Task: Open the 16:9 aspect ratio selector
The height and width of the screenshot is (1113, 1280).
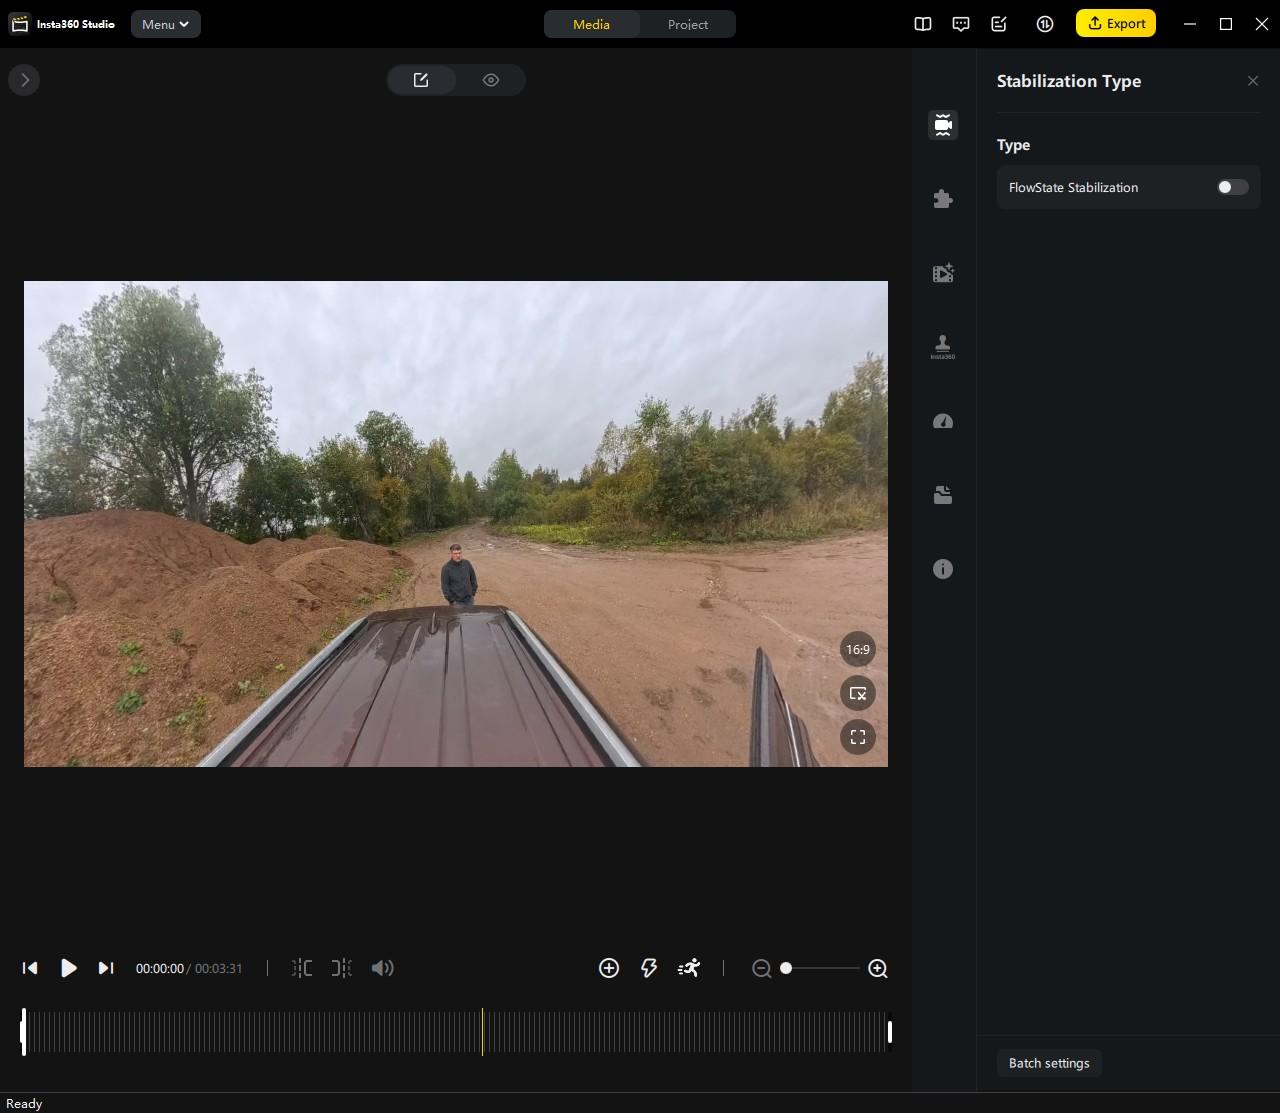Action: pos(857,649)
